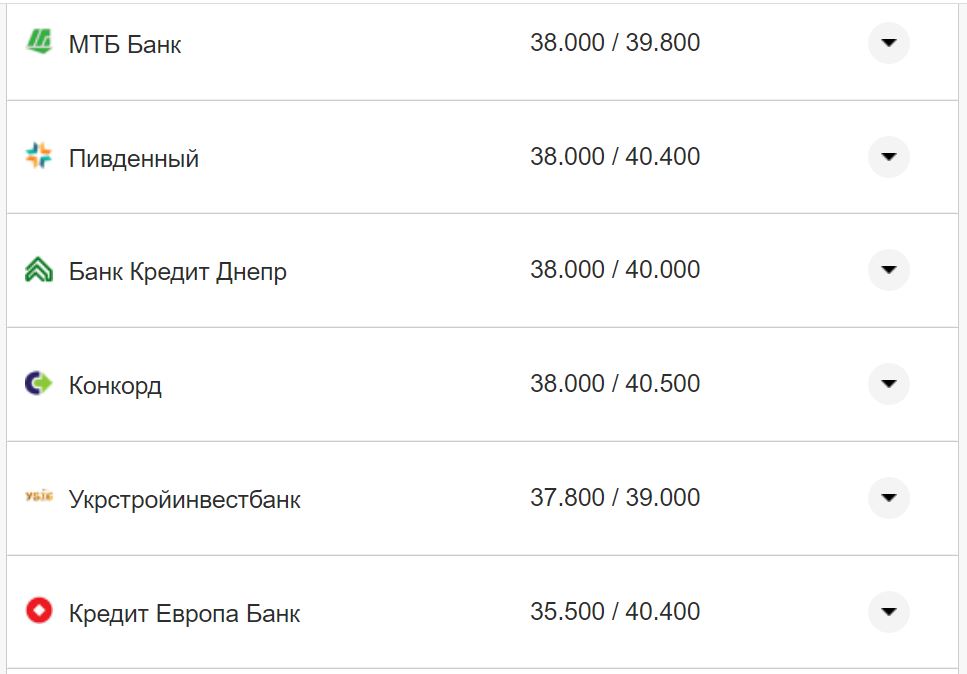Click the Укрстройинвестбанк logo
Screen dimensions: 967x674
click(39, 497)
